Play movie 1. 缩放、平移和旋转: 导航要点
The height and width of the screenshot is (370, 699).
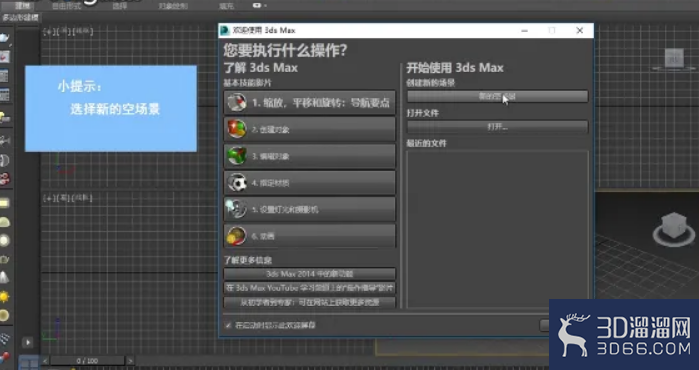(x=310, y=103)
